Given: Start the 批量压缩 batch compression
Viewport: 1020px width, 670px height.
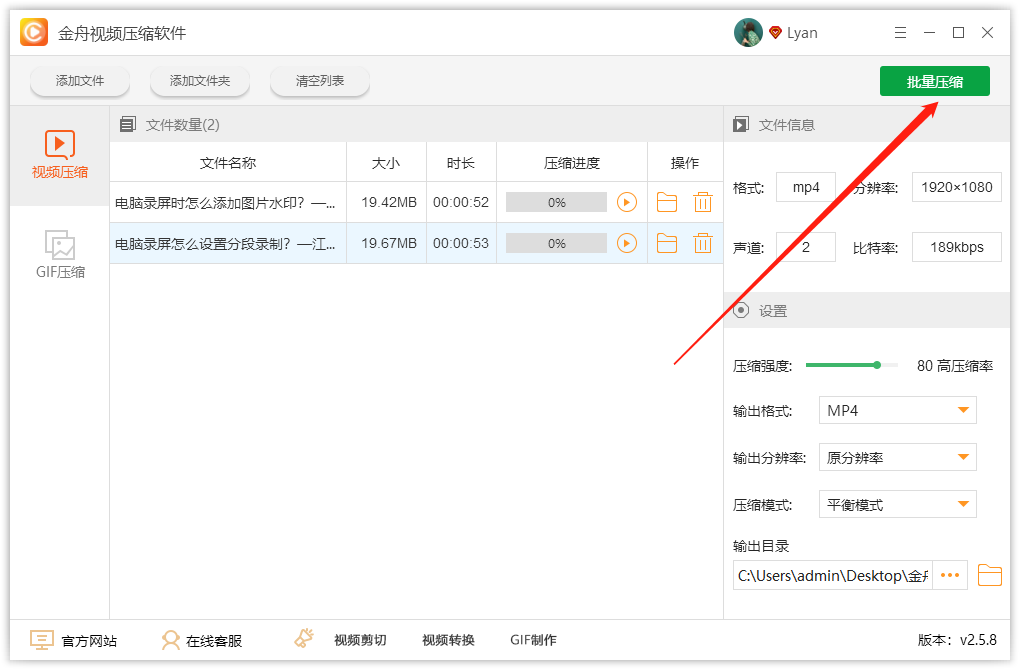Looking at the screenshot, I should tap(935, 81).
